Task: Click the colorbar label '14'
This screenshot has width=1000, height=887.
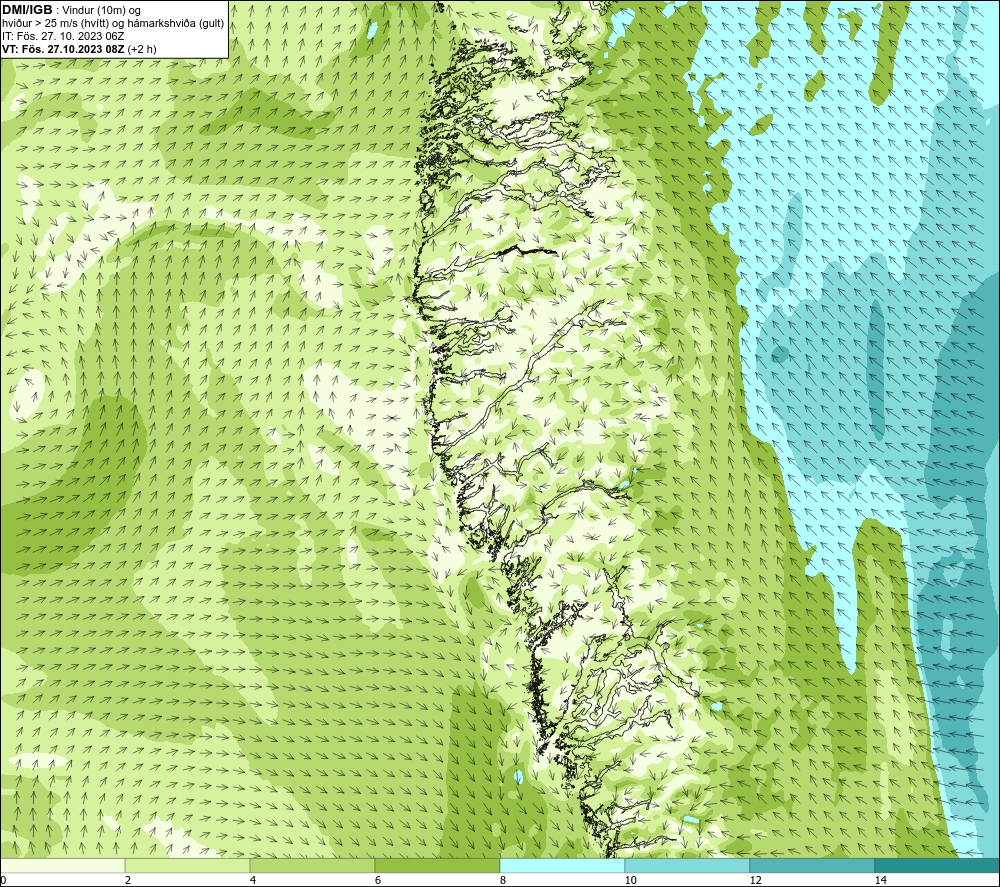Action: [881, 881]
